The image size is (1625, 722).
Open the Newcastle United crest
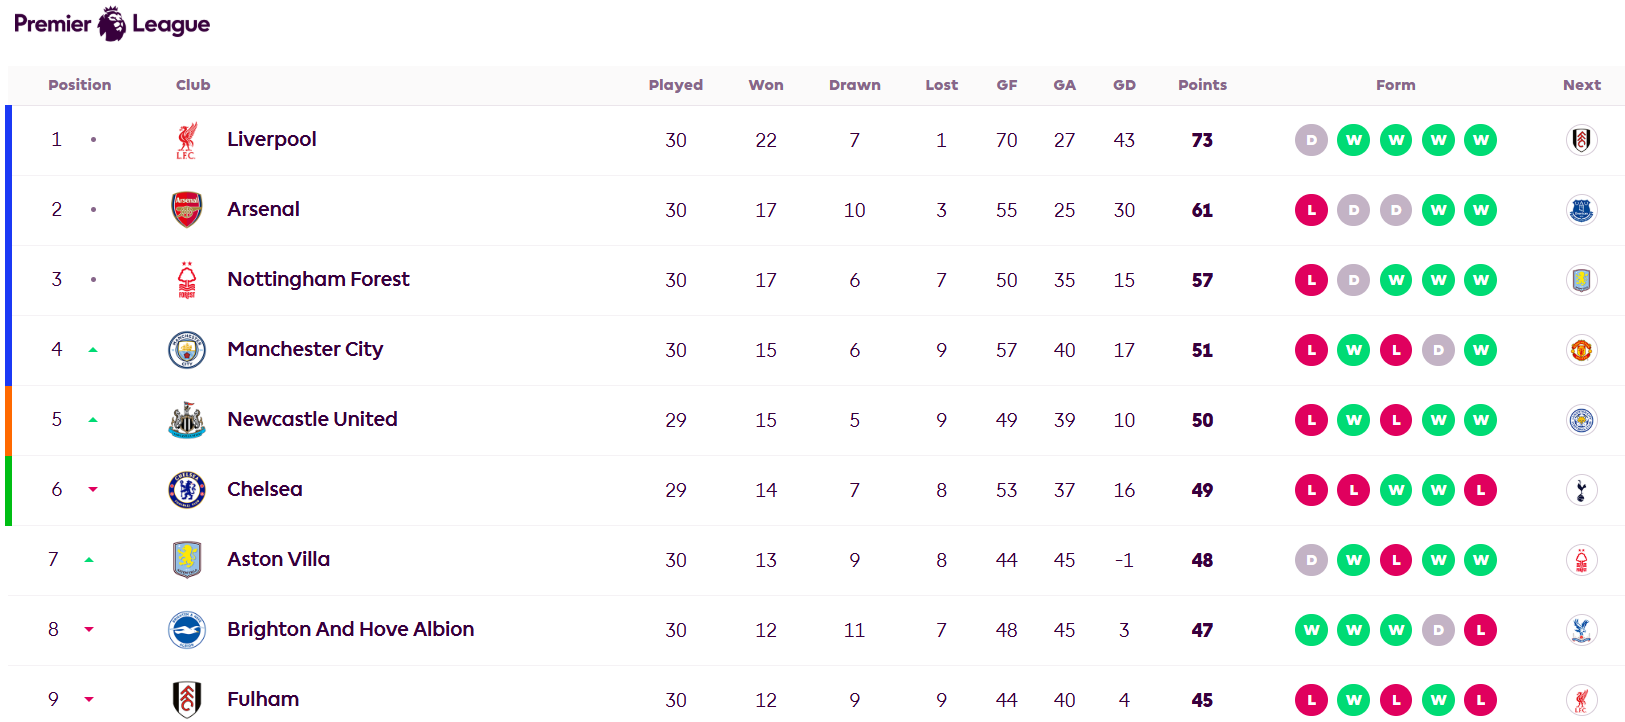point(187,420)
